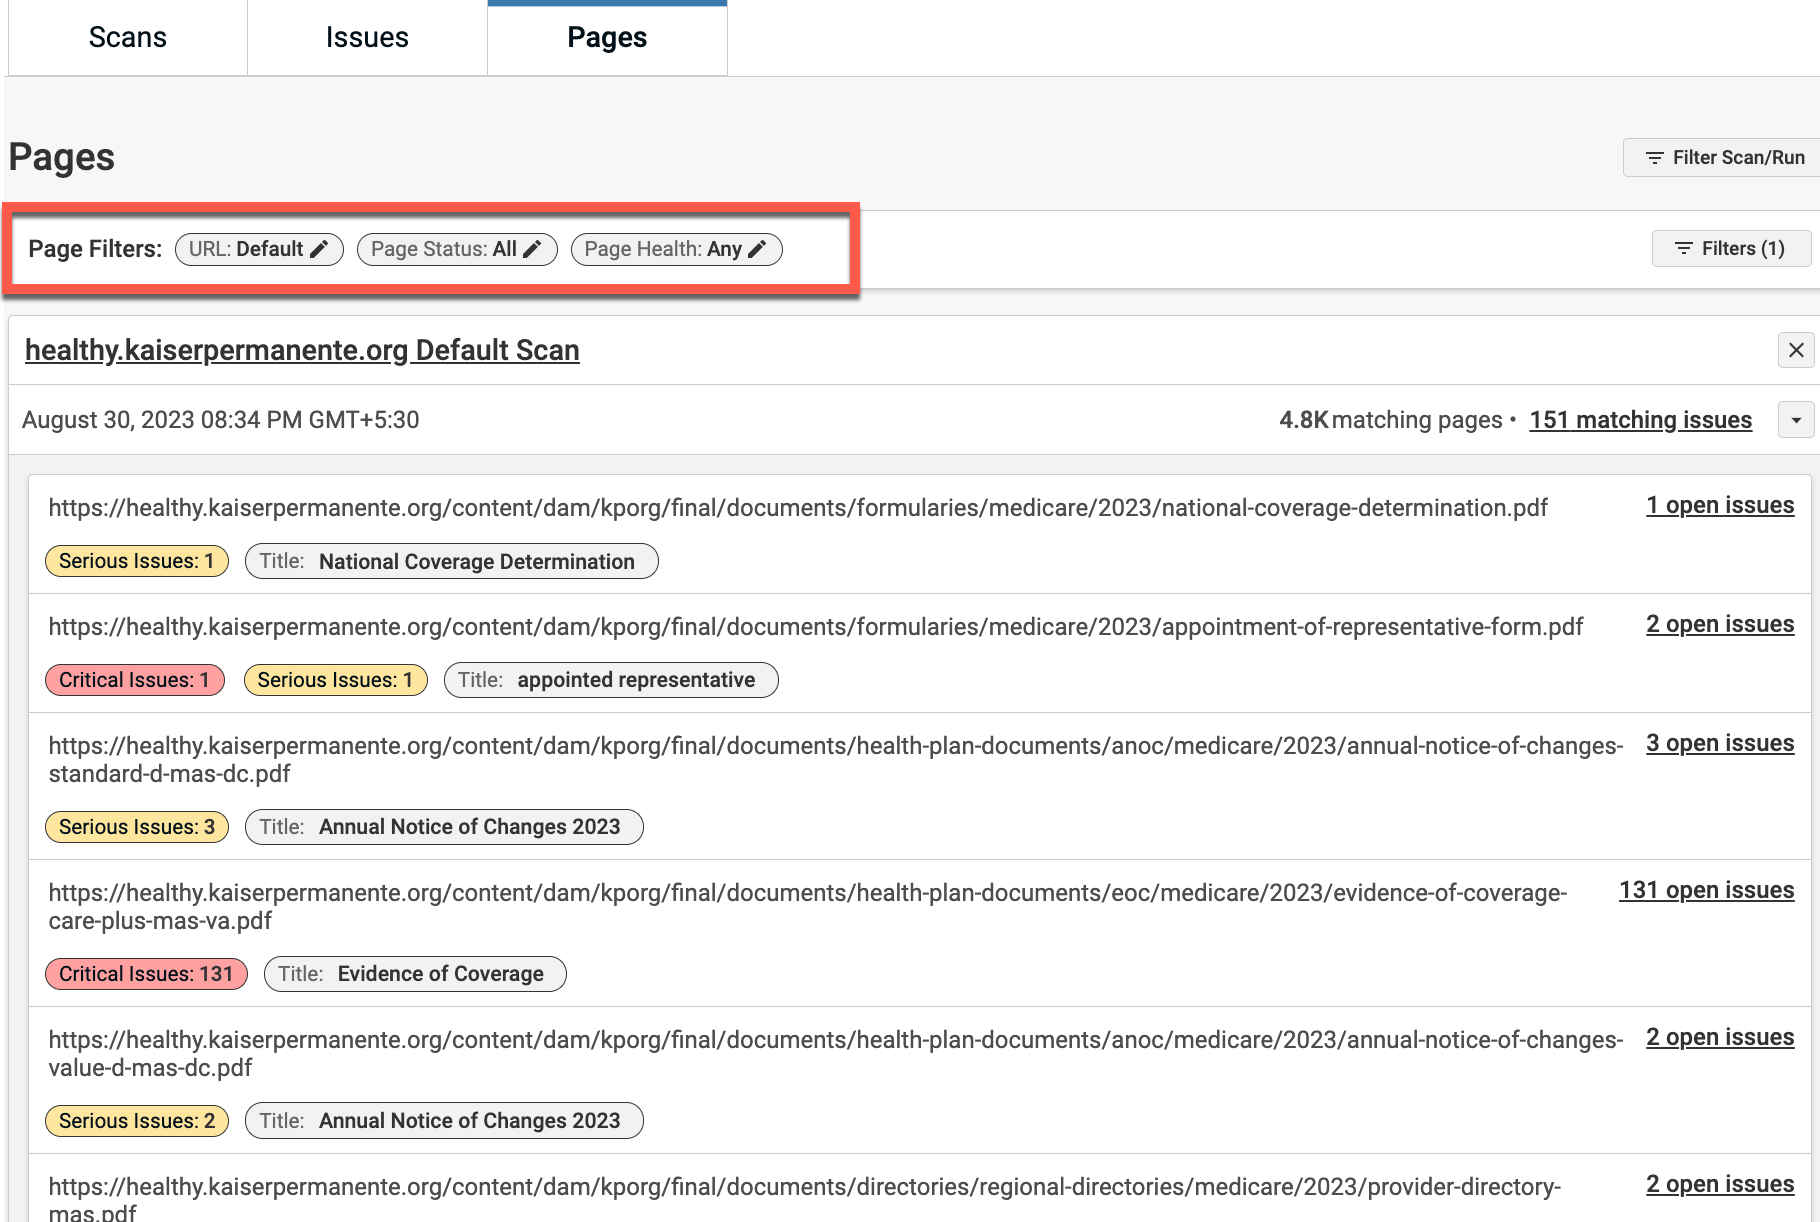Open the 3 open issues link
Screen dimensions: 1820x1222
1720,743
